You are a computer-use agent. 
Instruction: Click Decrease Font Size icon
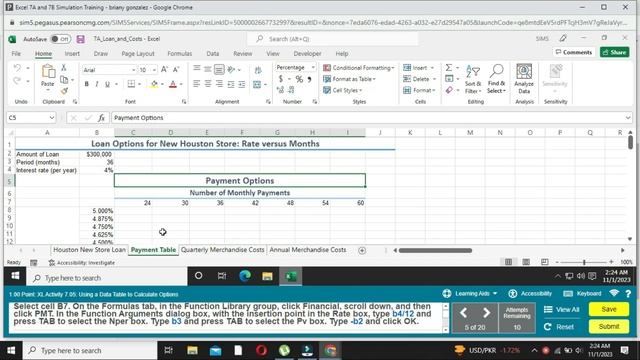pyautogui.click(x=176, y=70)
